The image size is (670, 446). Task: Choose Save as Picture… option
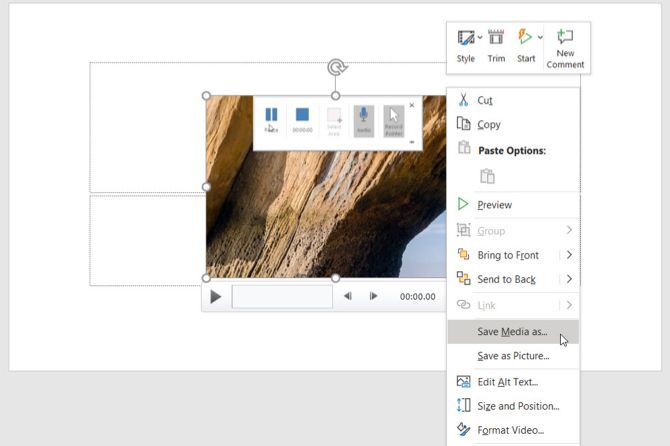[x=512, y=356]
